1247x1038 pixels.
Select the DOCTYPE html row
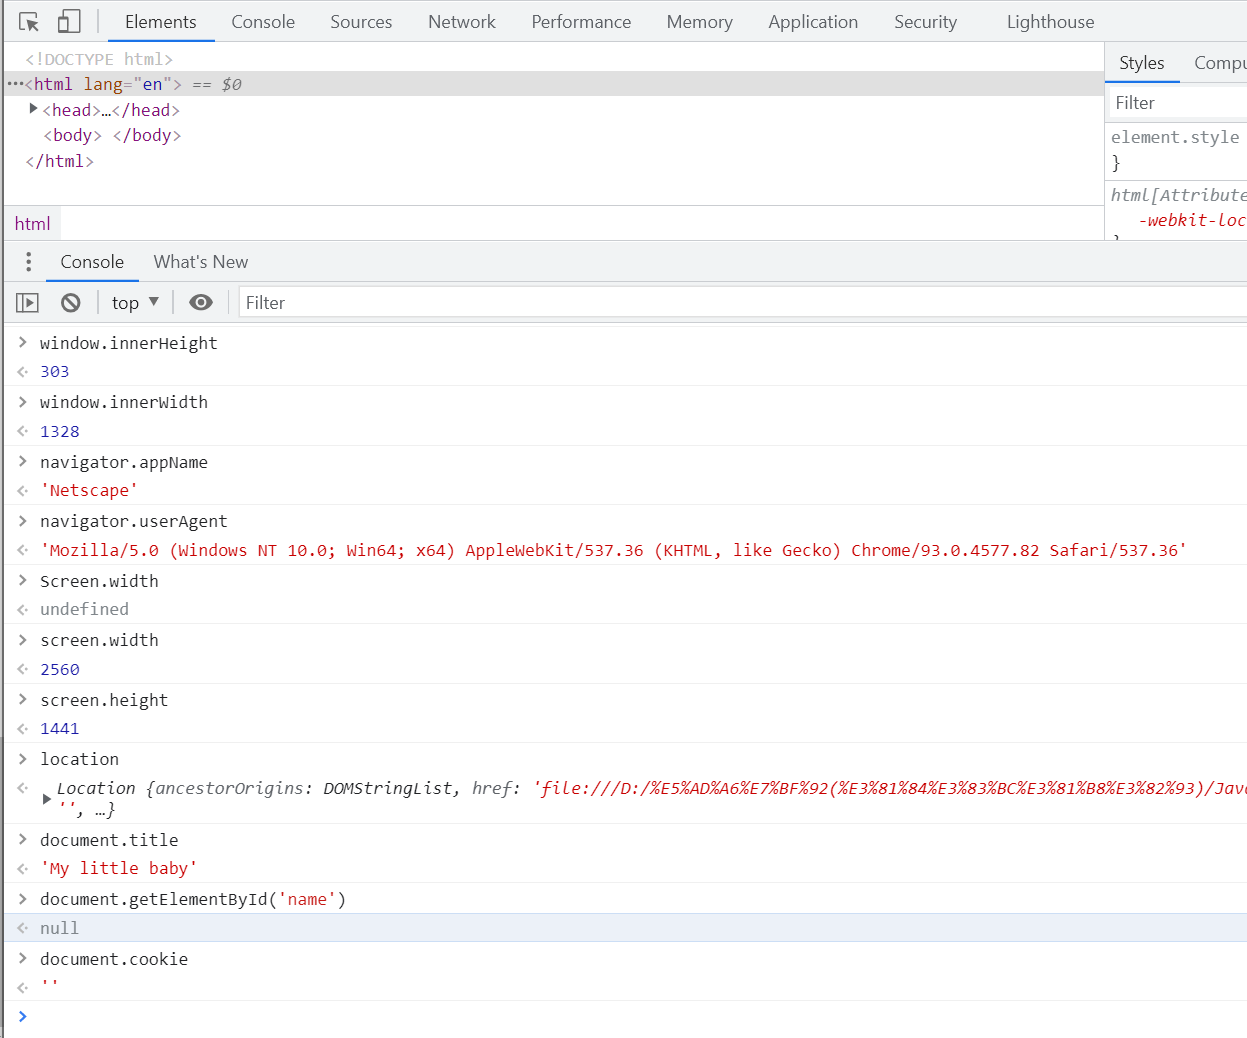click(x=554, y=59)
